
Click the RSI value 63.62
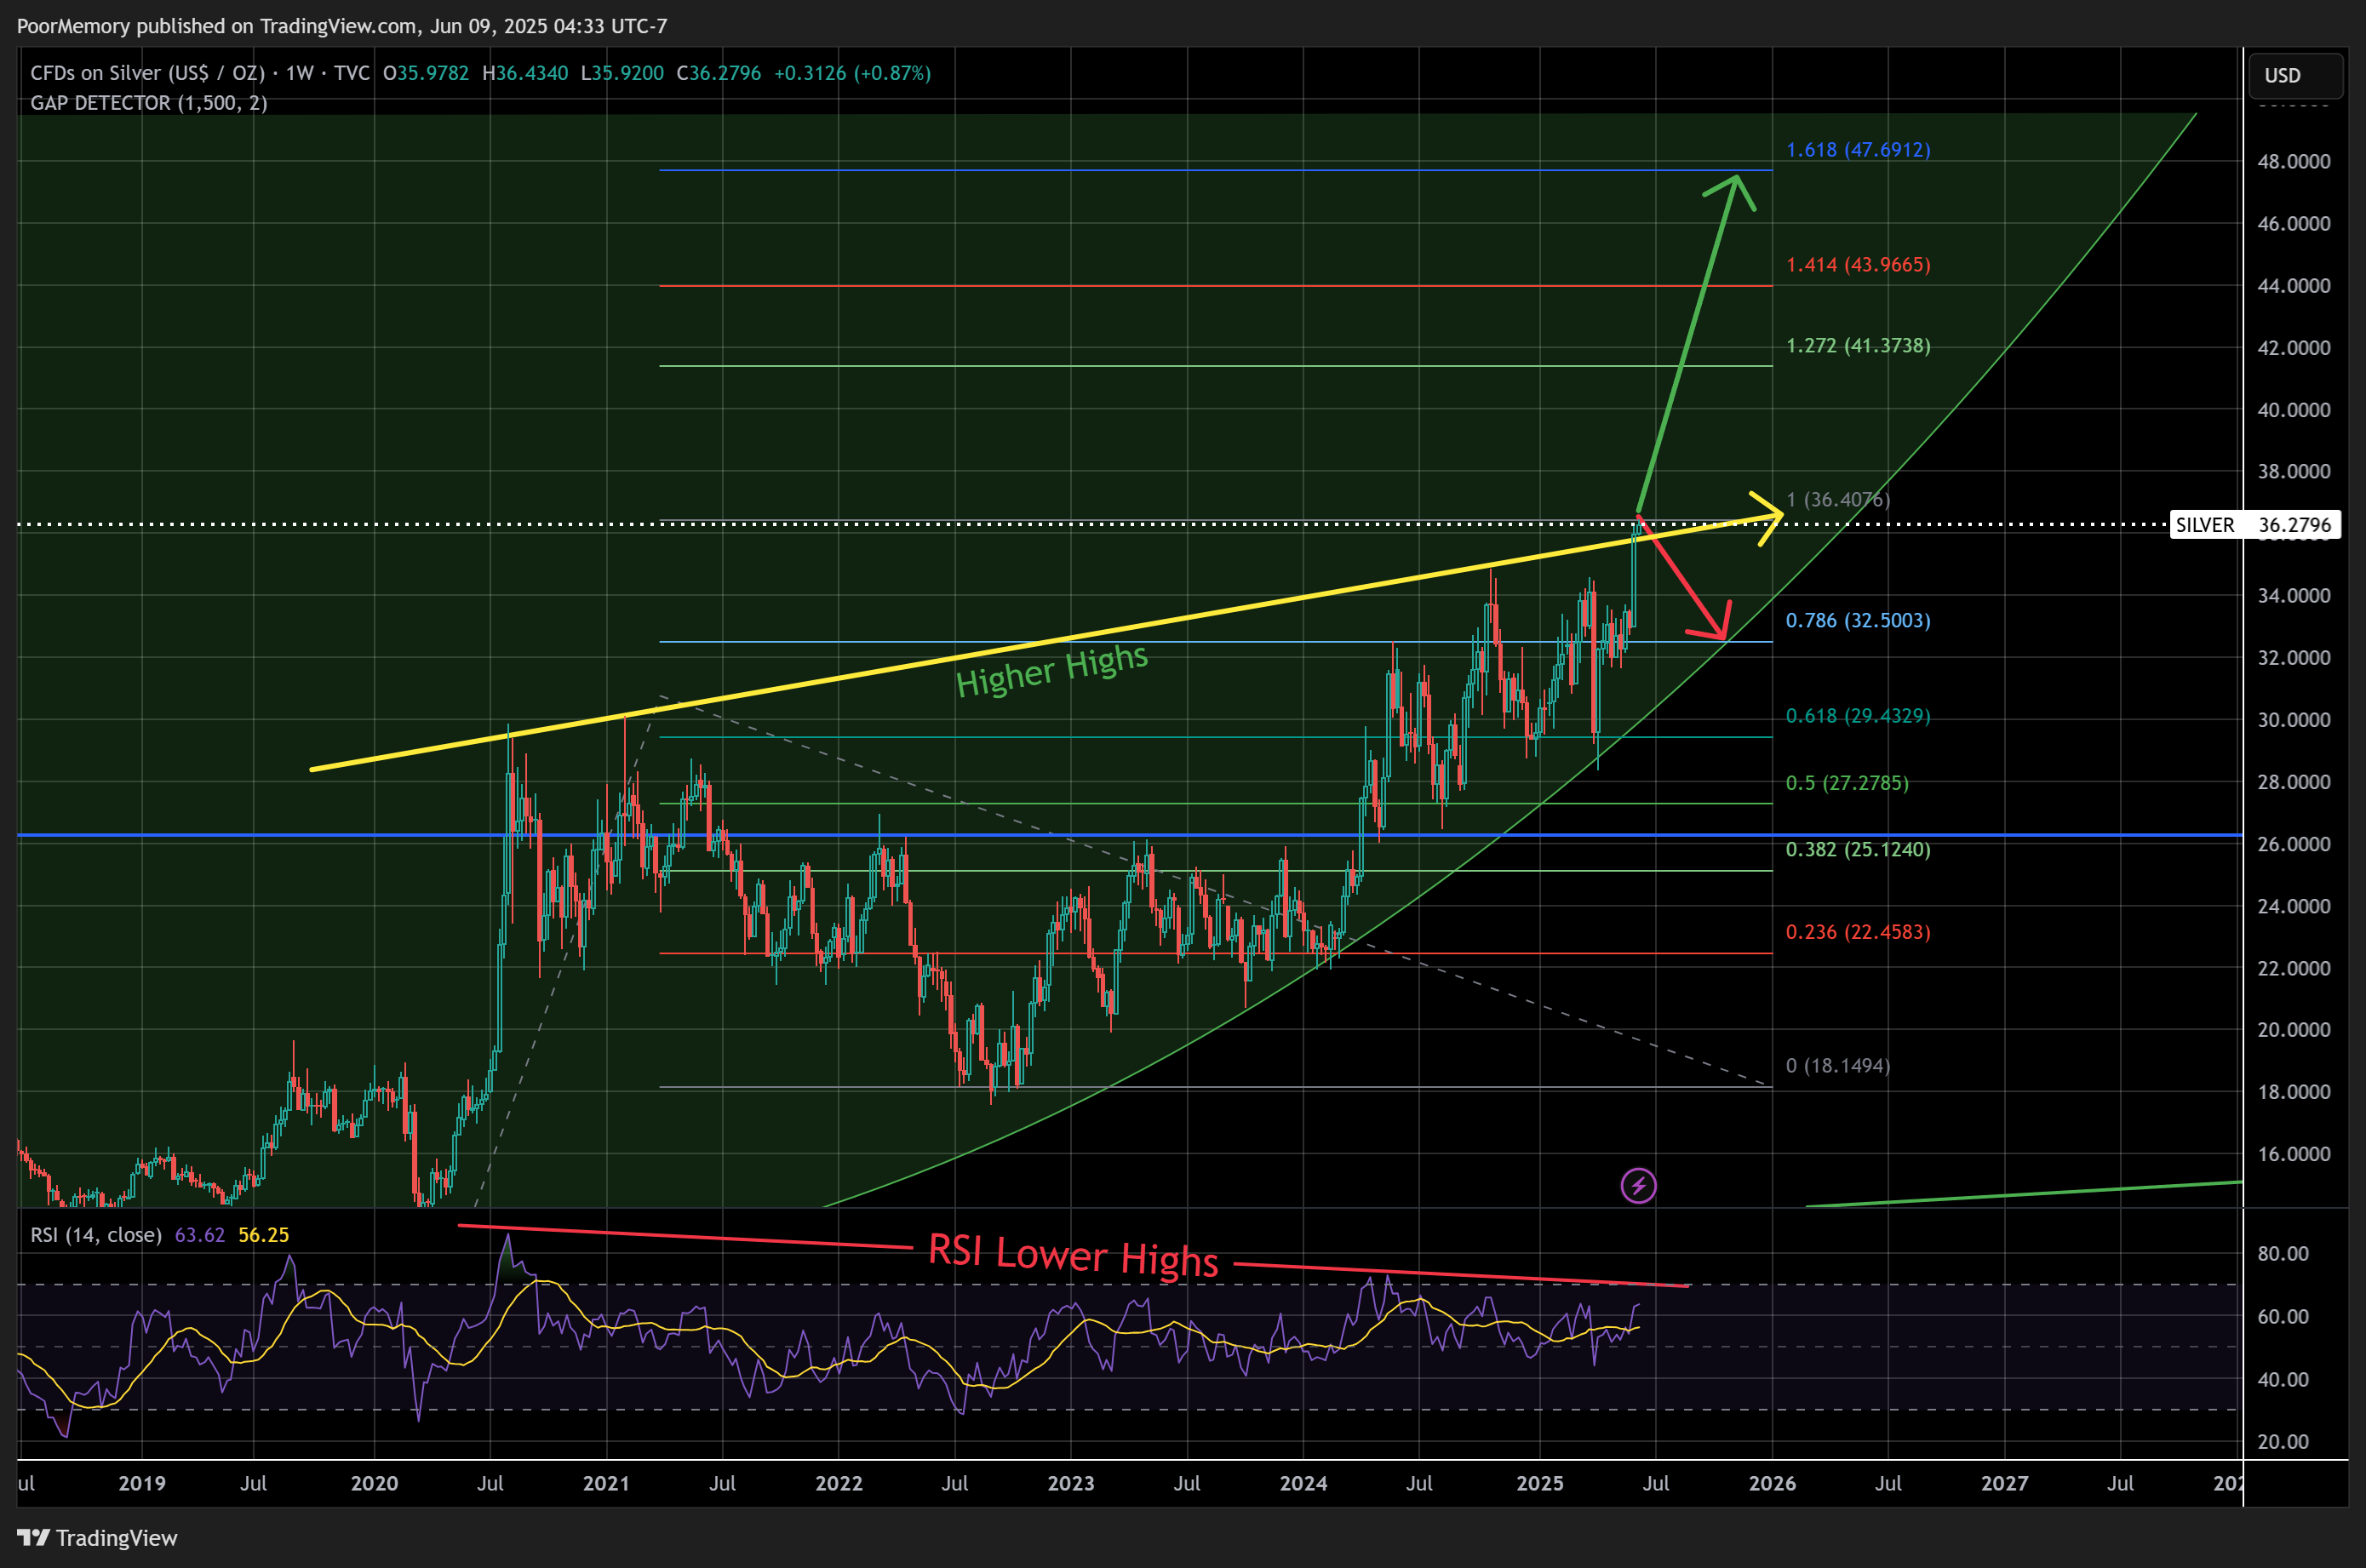[200, 1235]
